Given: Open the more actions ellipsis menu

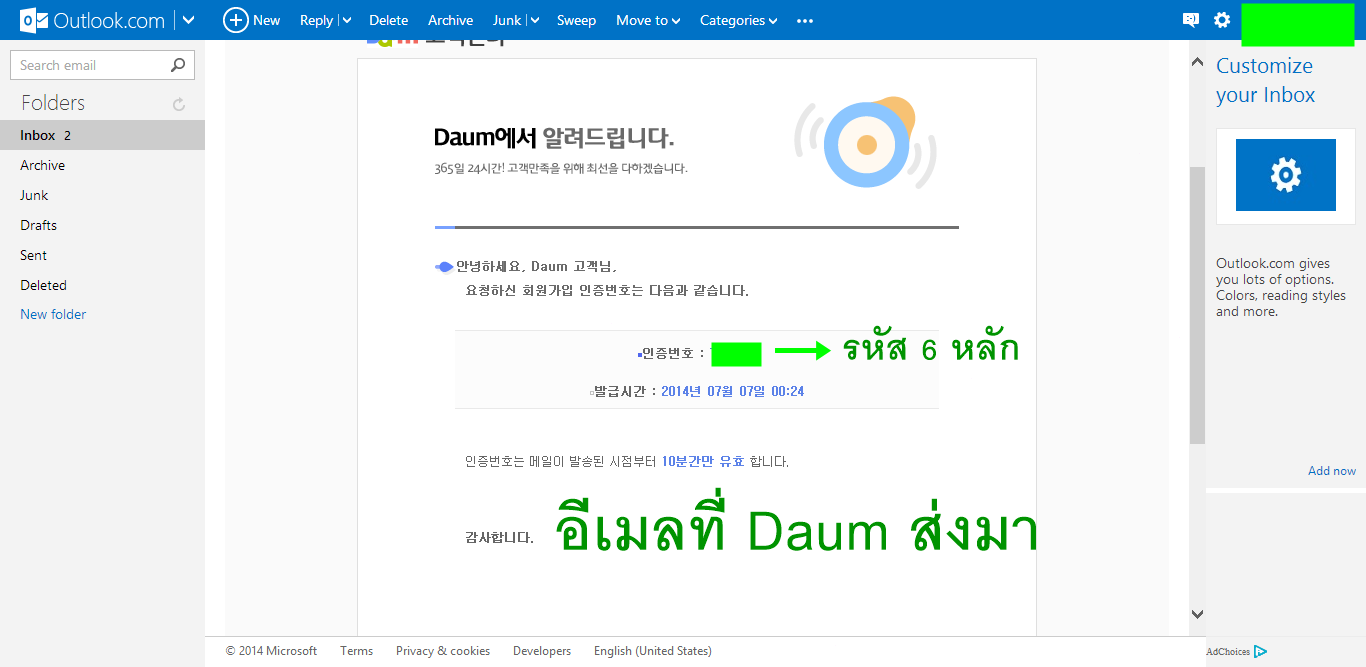Looking at the screenshot, I should (805, 20).
